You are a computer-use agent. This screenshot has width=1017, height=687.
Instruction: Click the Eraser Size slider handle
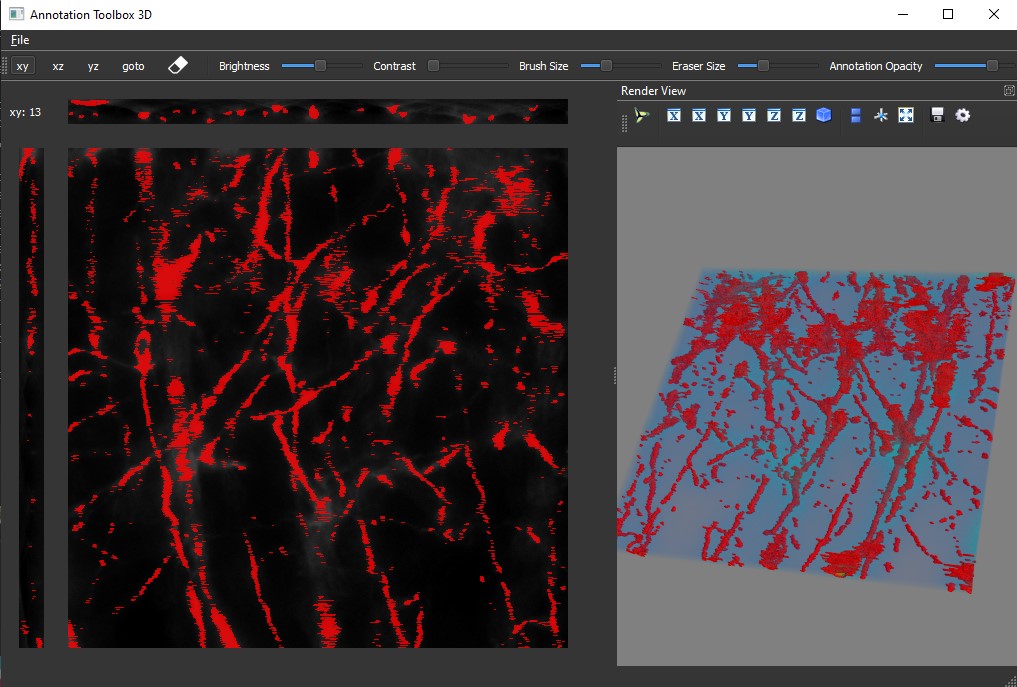coord(763,66)
